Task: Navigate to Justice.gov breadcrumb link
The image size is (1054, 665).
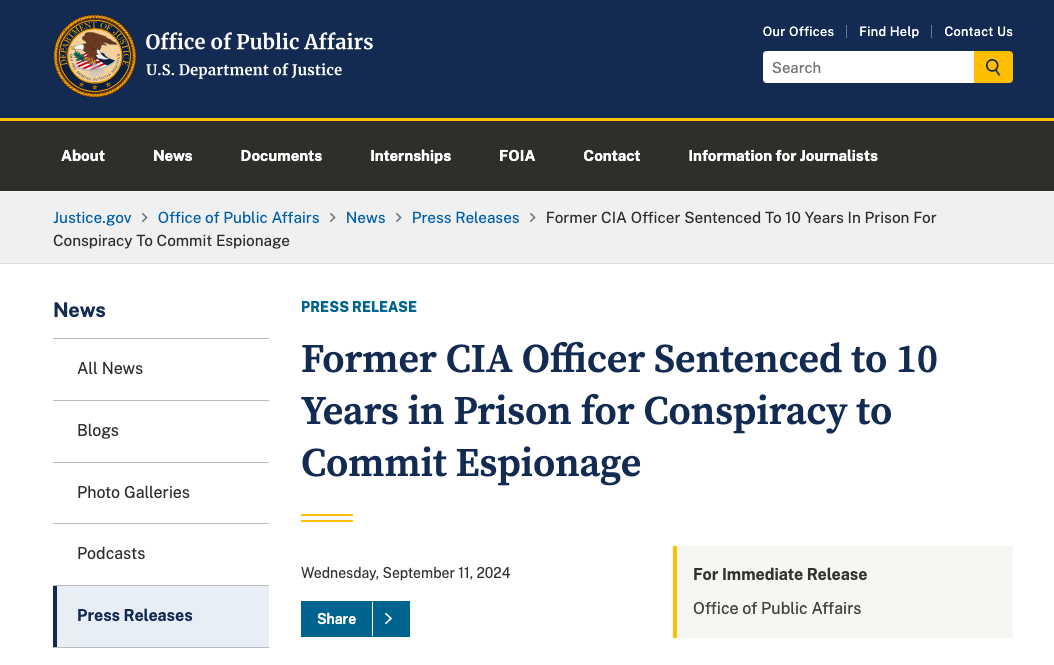Action: [92, 217]
